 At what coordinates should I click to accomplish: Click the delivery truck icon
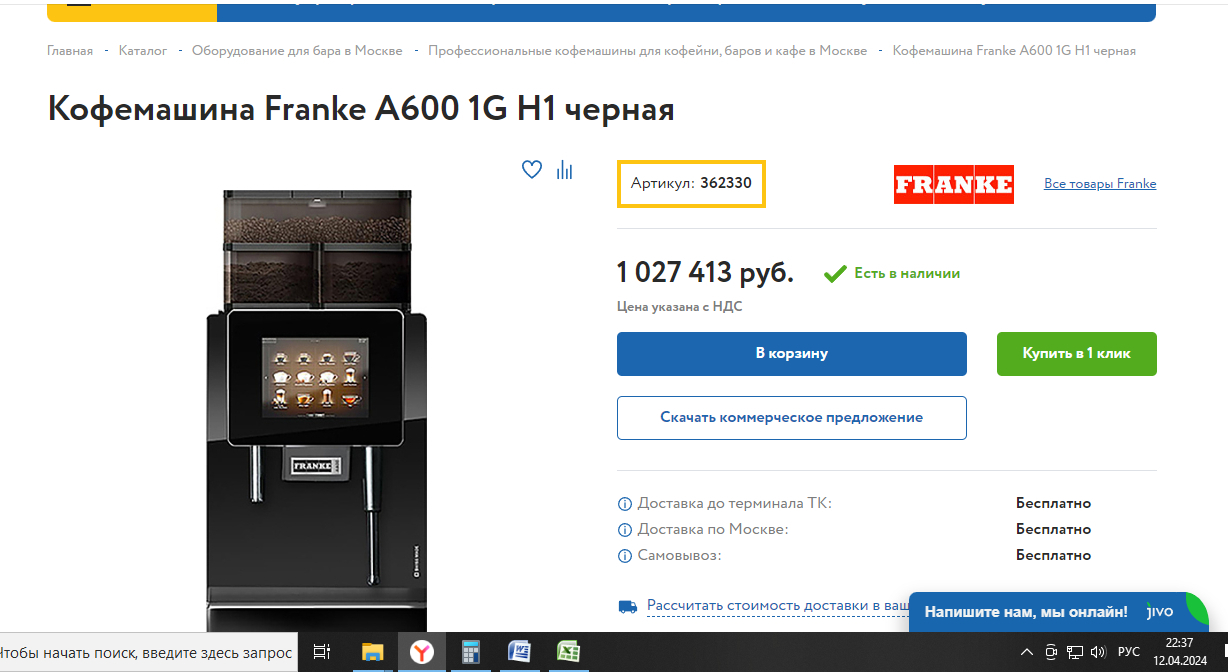coord(628,606)
